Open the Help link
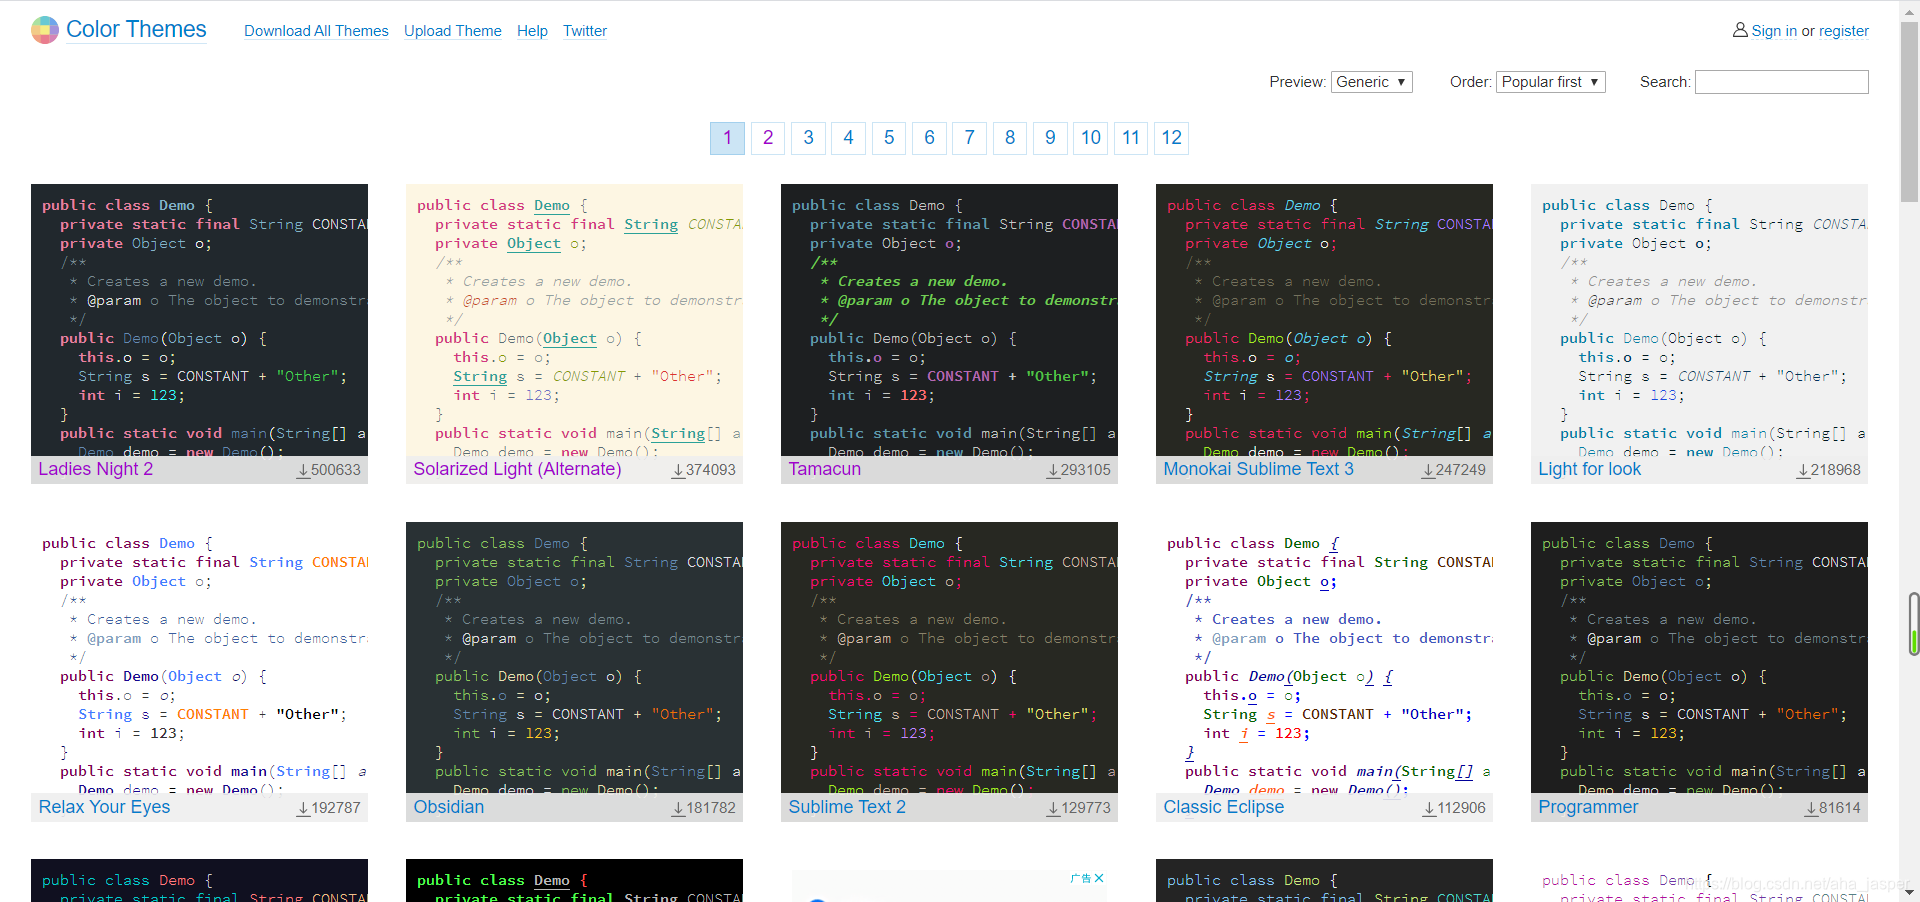Viewport: 1920px width, 902px height. tap(532, 31)
